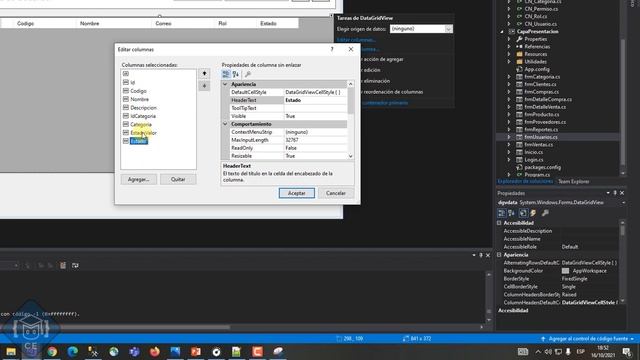Open PowerPoint from the taskbar
Viewport: 640px width, 360px height.
(196, 351)
